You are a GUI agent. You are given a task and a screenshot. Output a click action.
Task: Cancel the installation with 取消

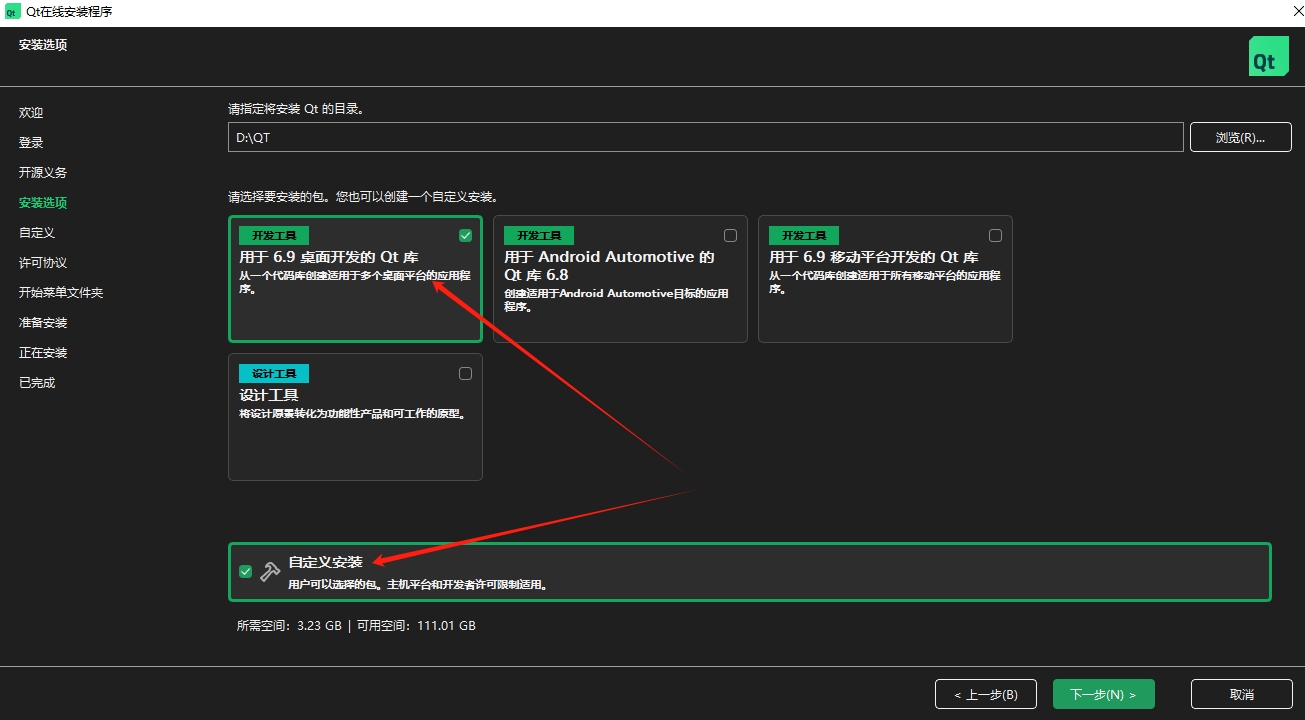1241,694
